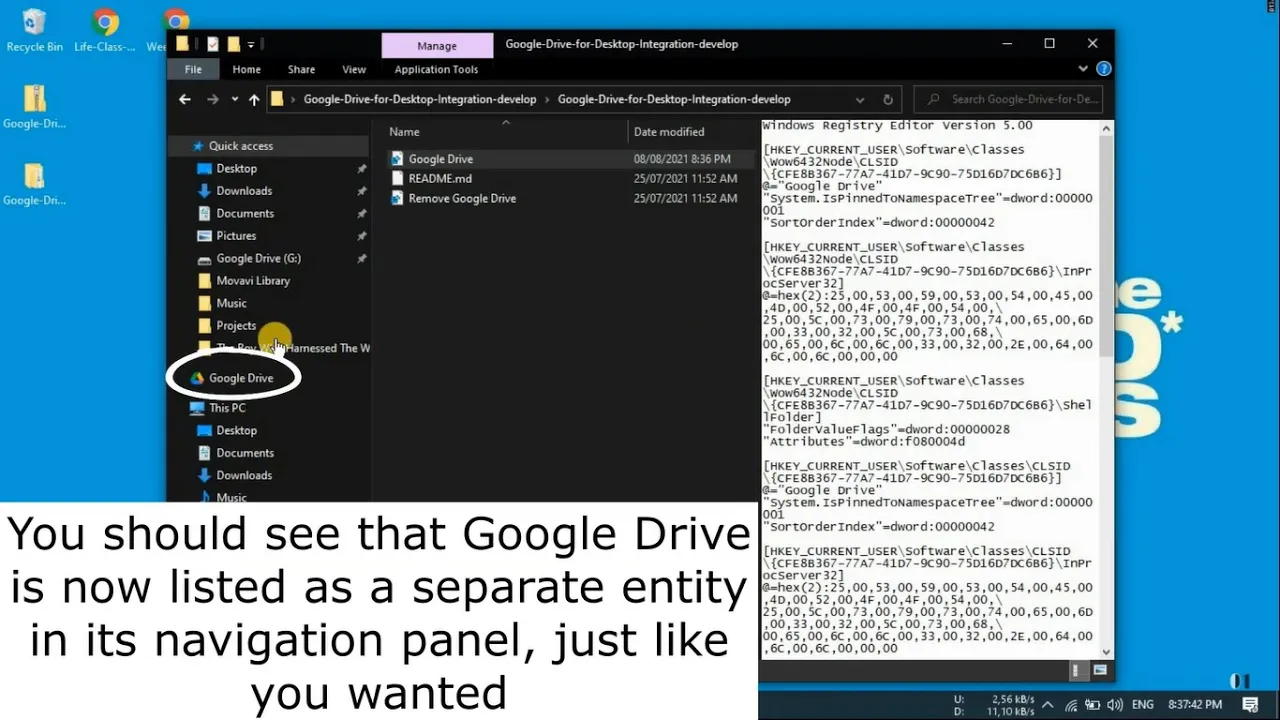This screenshot has width=1280, height=720.
Task: Open recent locations dropdown arrow
Action: tap(235, 99)
